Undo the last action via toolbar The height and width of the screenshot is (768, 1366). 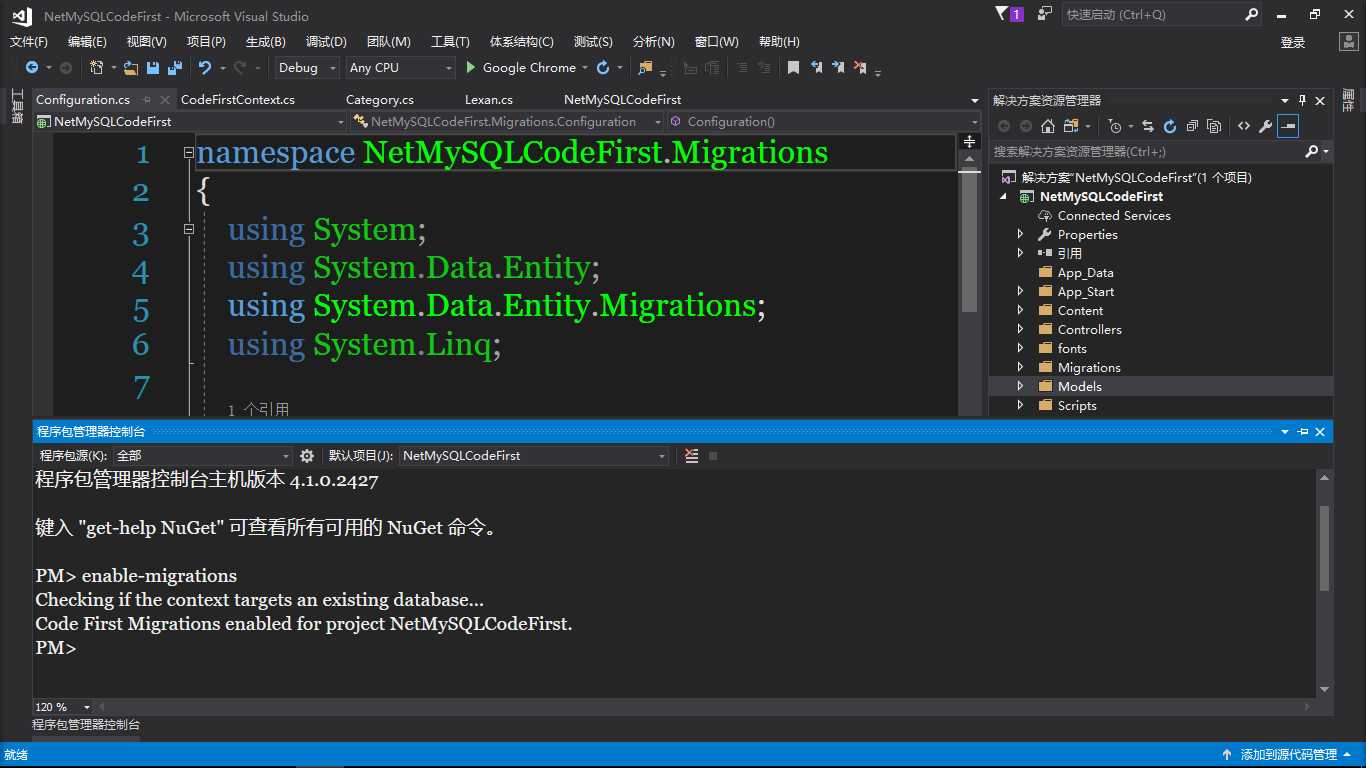204,67
